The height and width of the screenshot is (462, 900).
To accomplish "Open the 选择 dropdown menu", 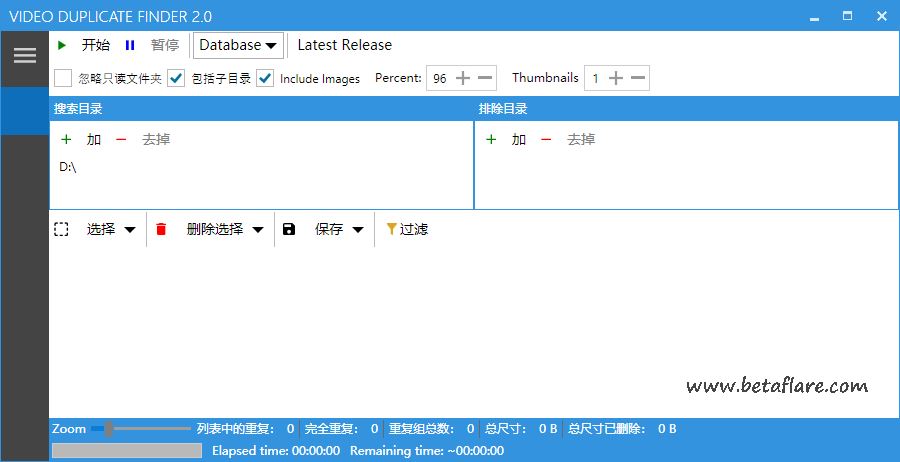I will point(129,230).
